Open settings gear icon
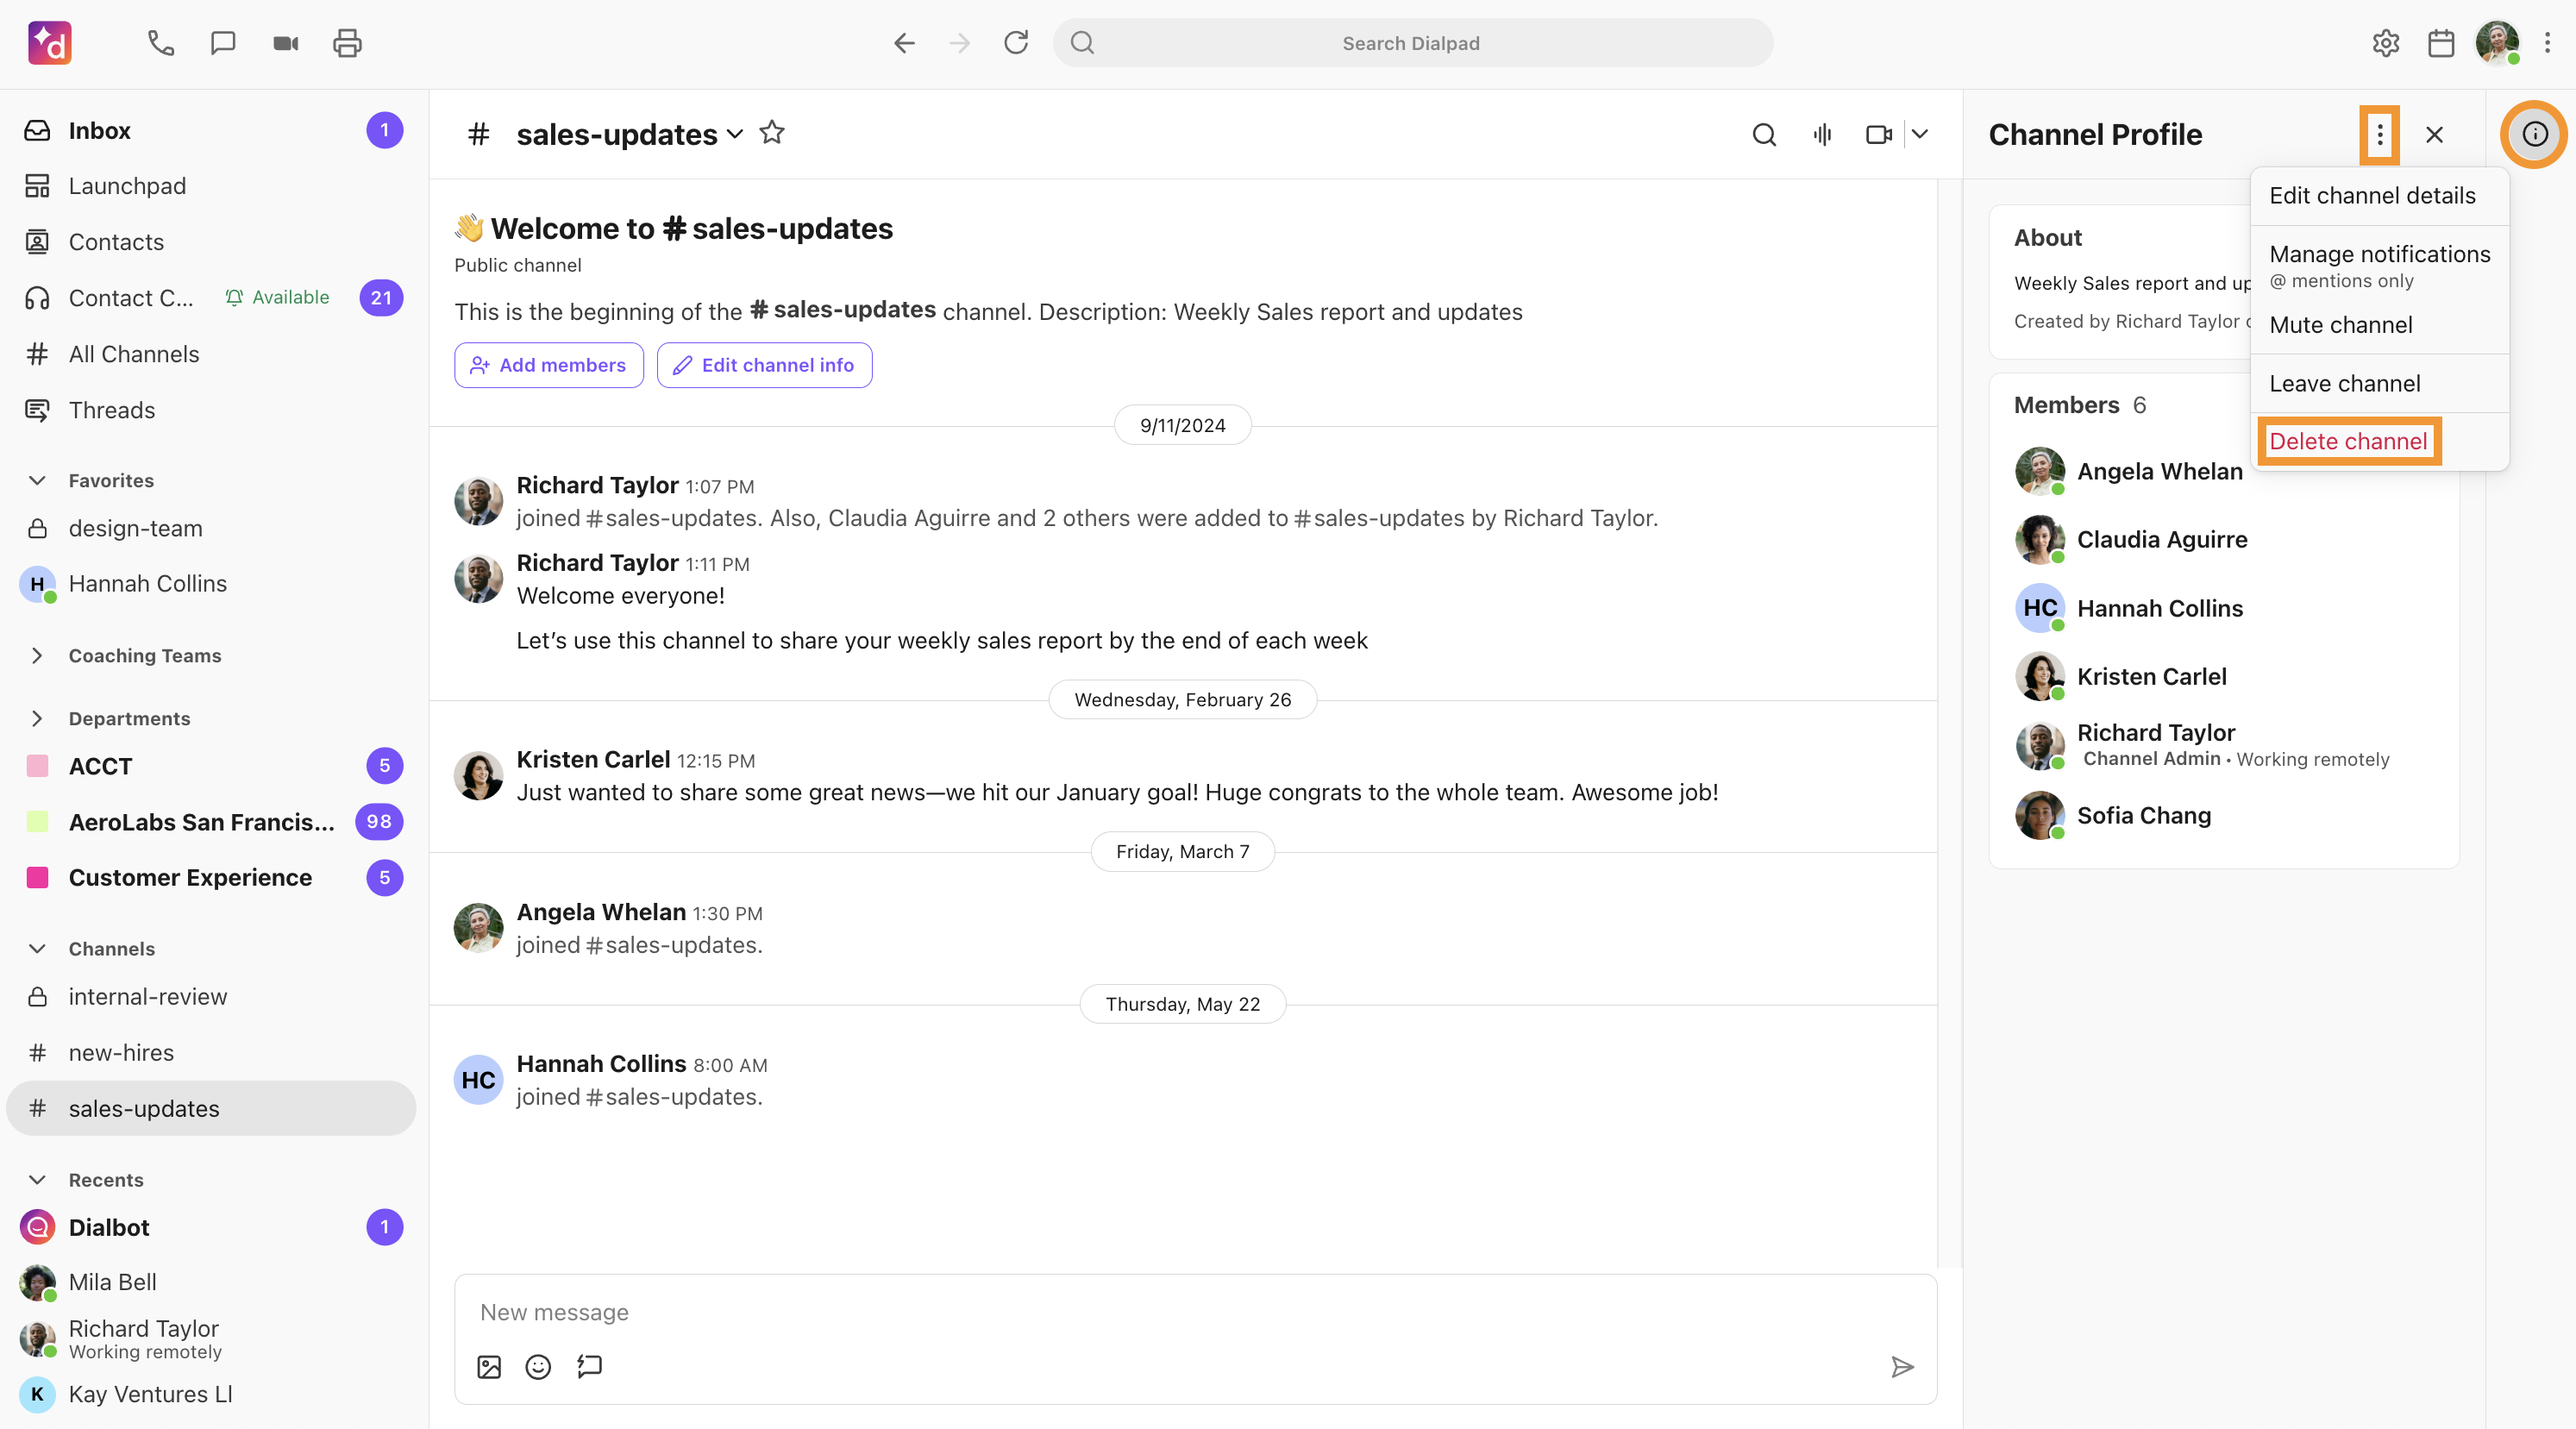This screenshot has height=1429, width=2576. click(2386, 43)
